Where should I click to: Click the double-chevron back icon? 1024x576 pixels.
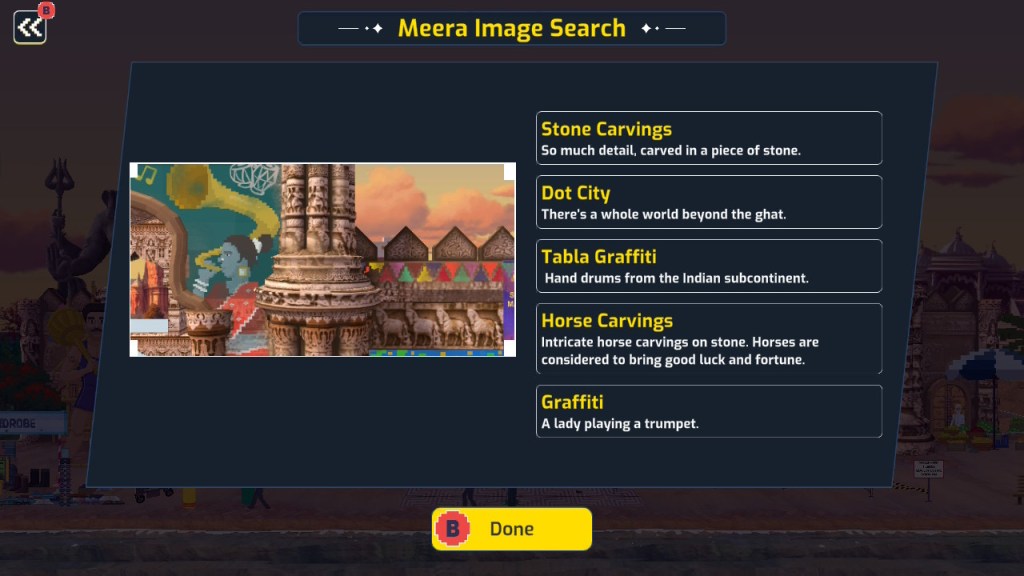click(x=30, y=27)
